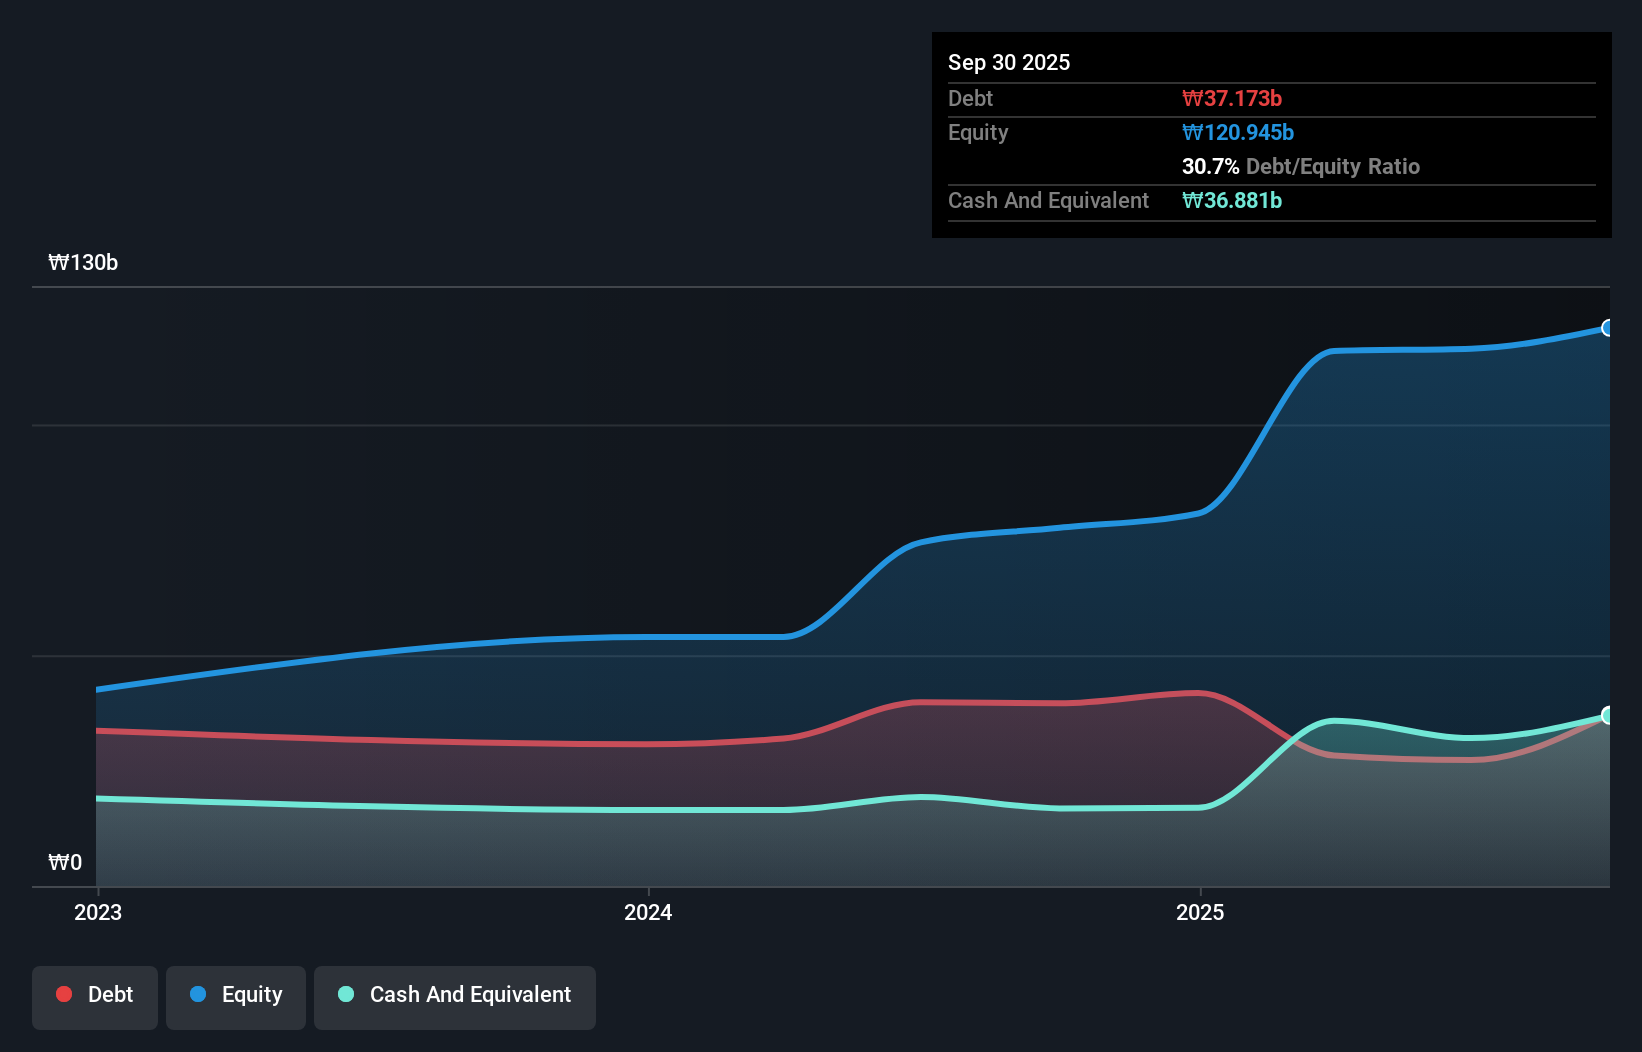Toggle the Debt series via its legend button
The width and height of the screenshot is (1642, 1052).
click(x=94, y=996)
